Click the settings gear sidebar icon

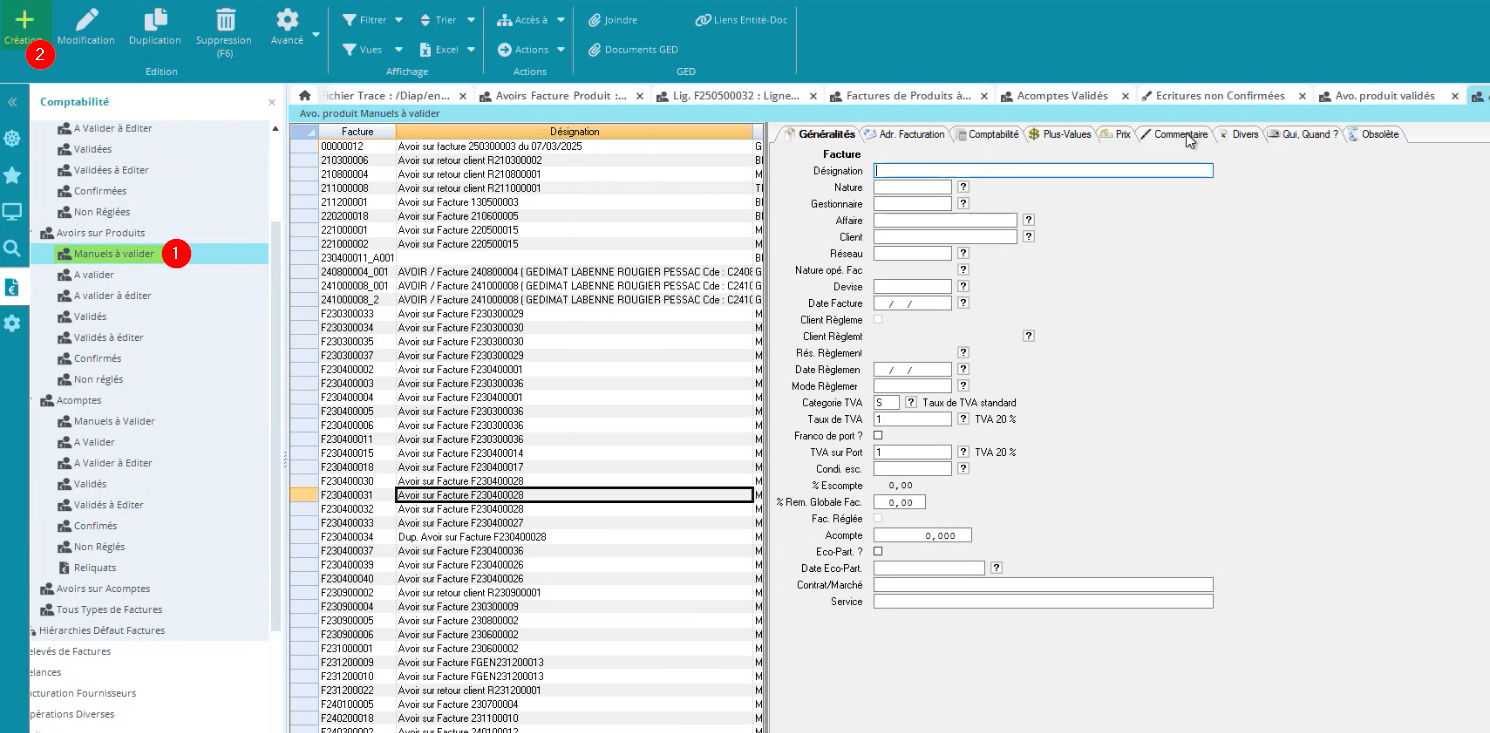(x=12, y=323)
